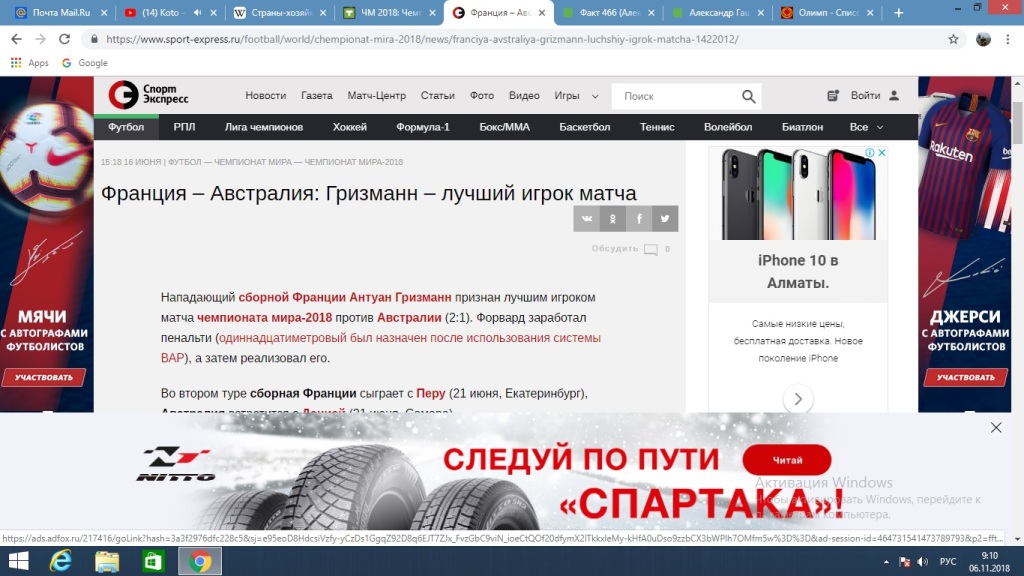Viewport: 1024px width, 576px height.
Task: Open the Windows Start menu
Action: tap(18, 561)
